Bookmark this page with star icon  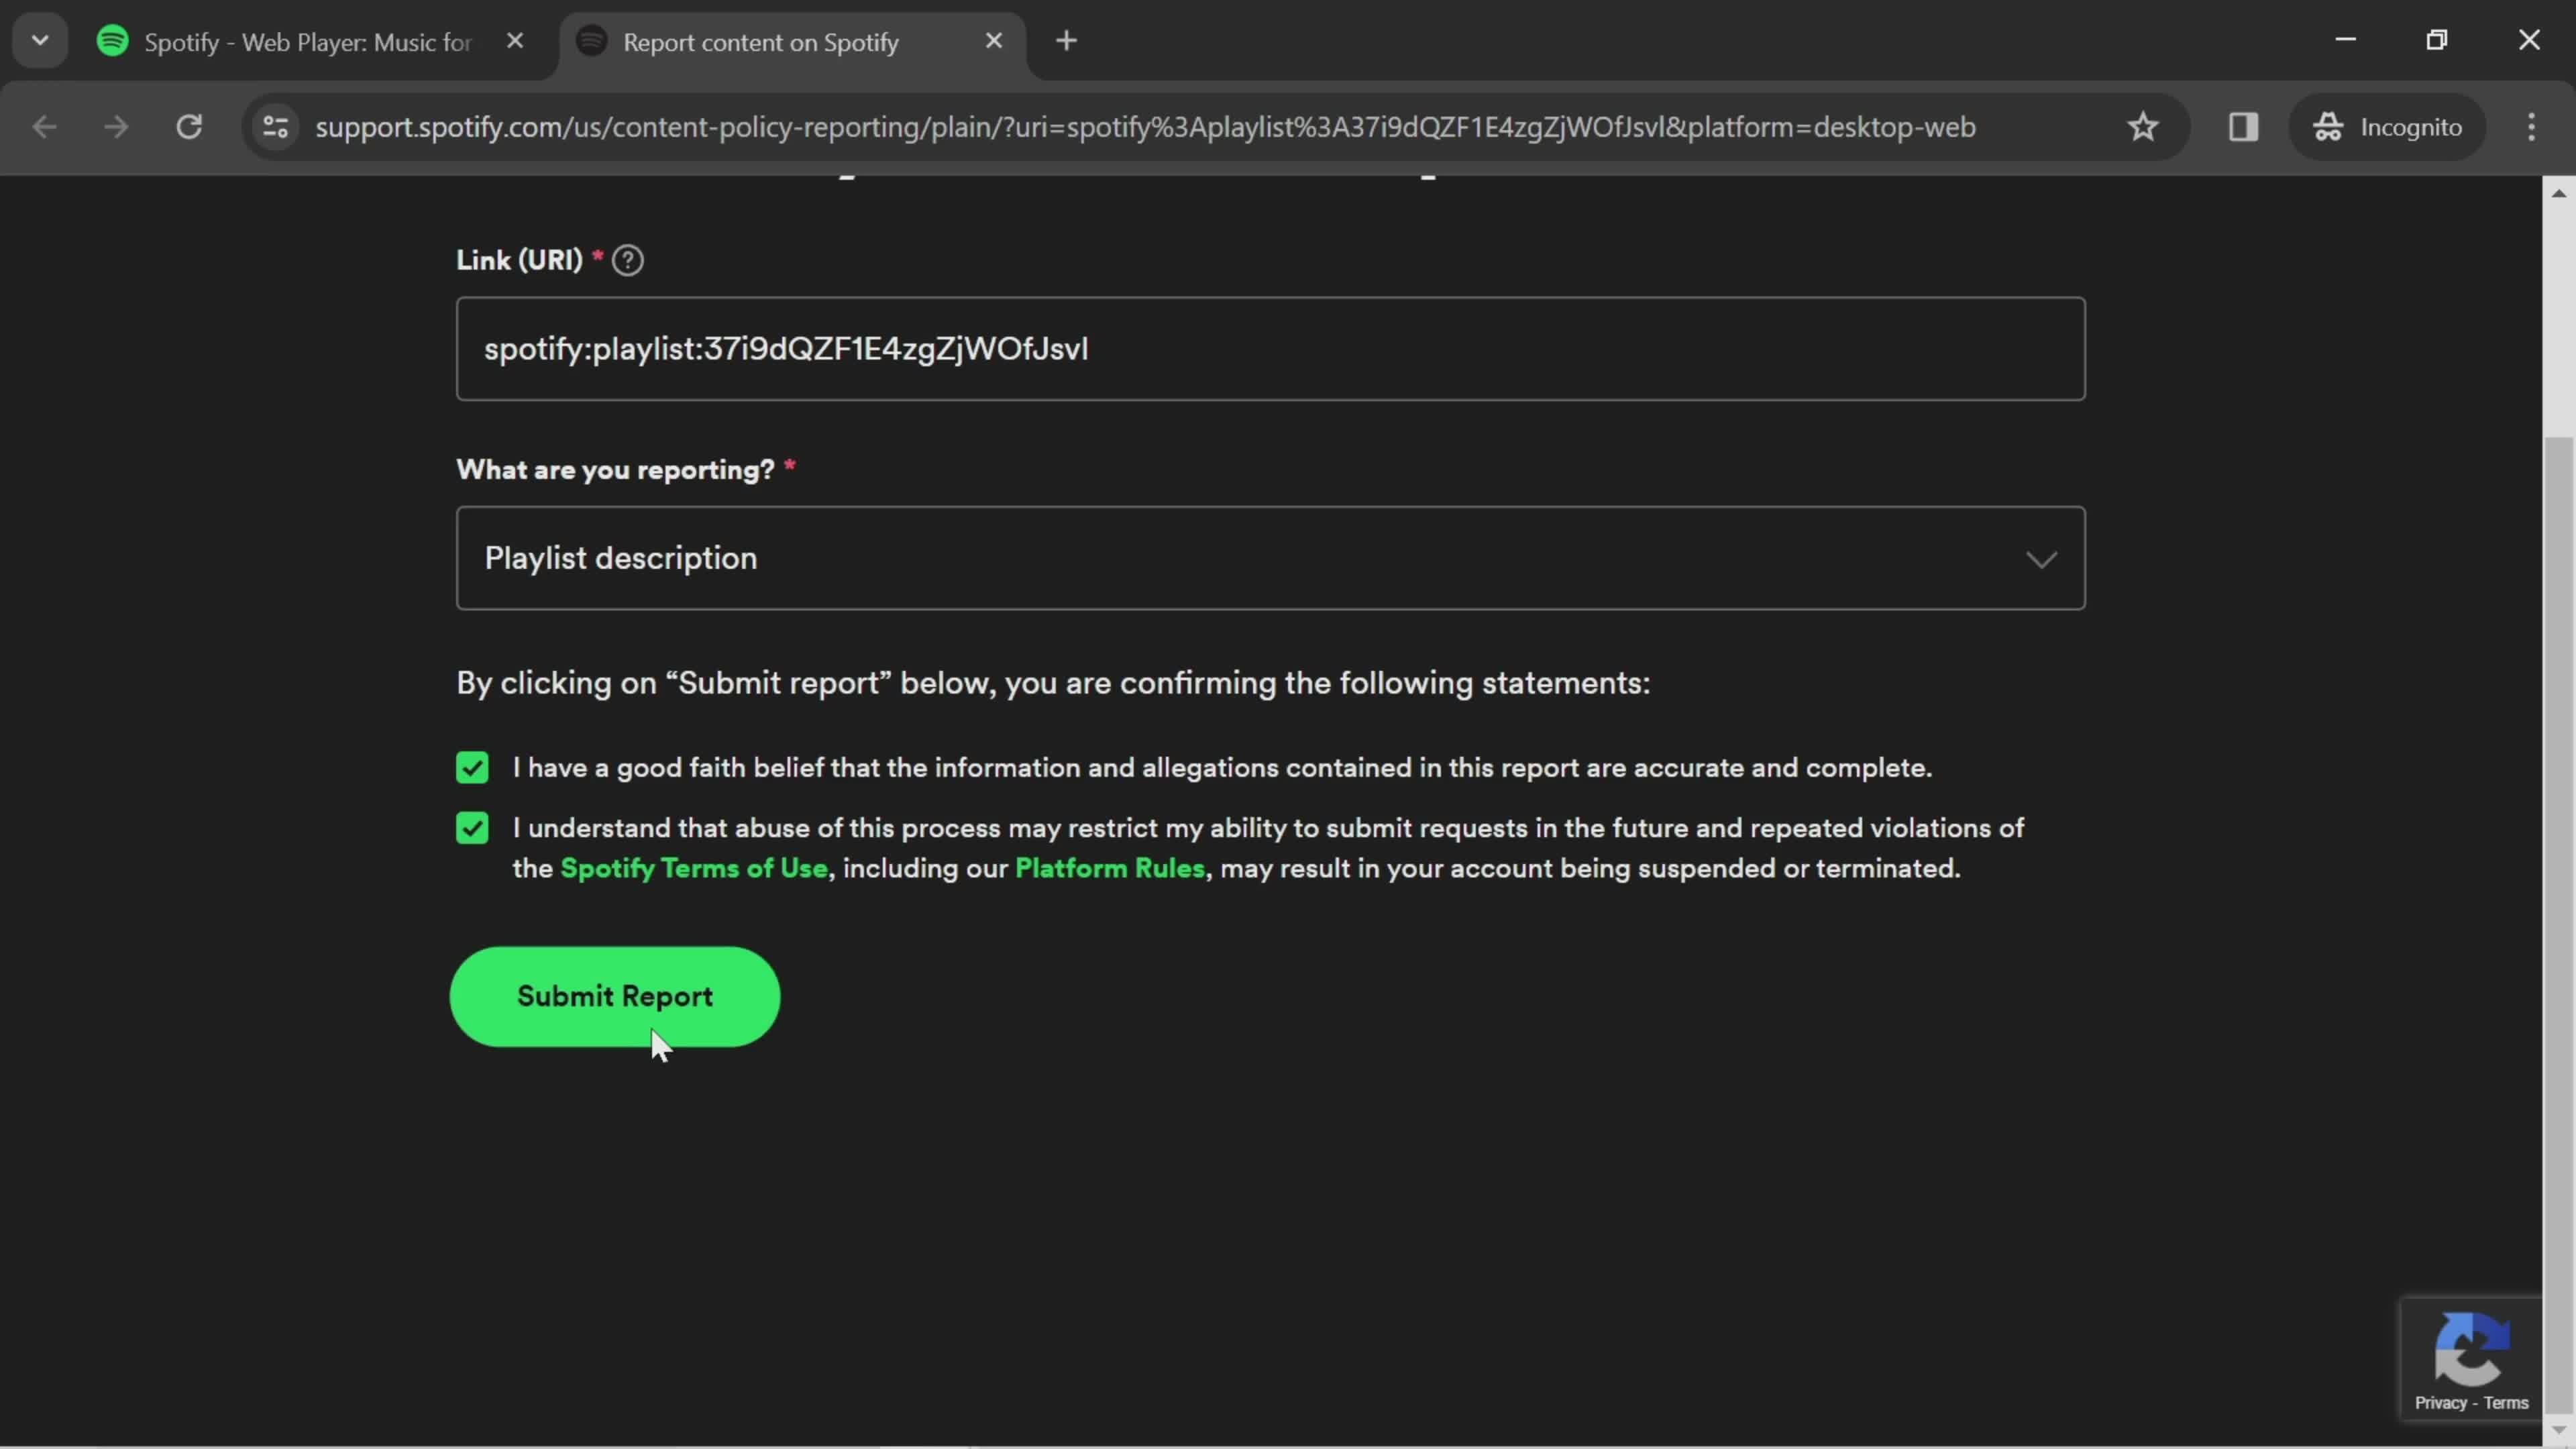(2142, 127)
